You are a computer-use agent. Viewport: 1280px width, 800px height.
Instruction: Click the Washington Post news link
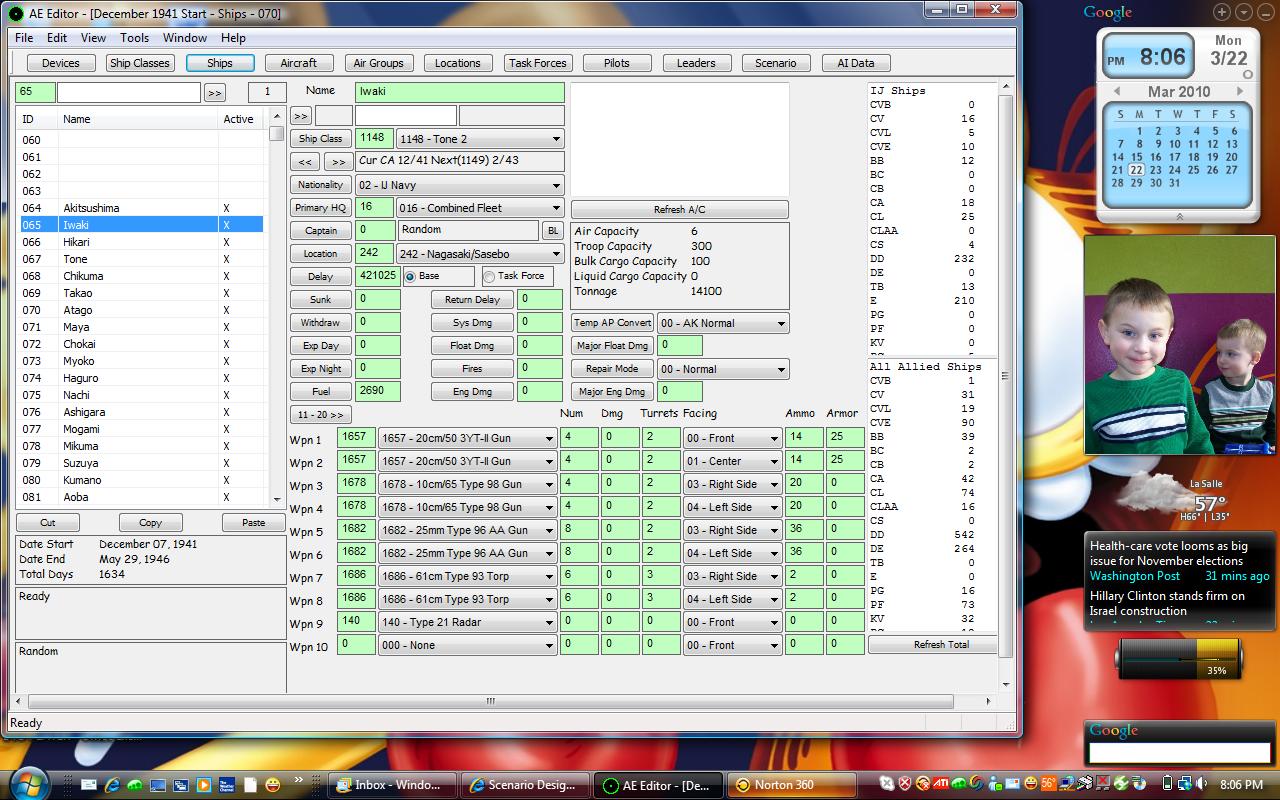1135,576
